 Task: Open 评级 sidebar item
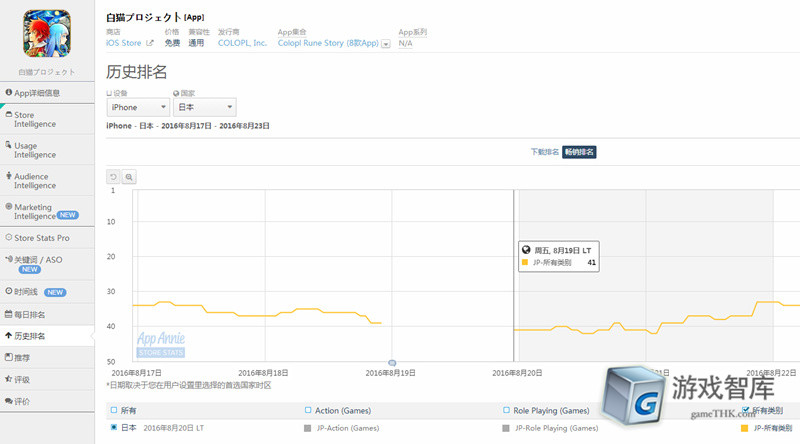pyautogui.click(x=47, y=380)
